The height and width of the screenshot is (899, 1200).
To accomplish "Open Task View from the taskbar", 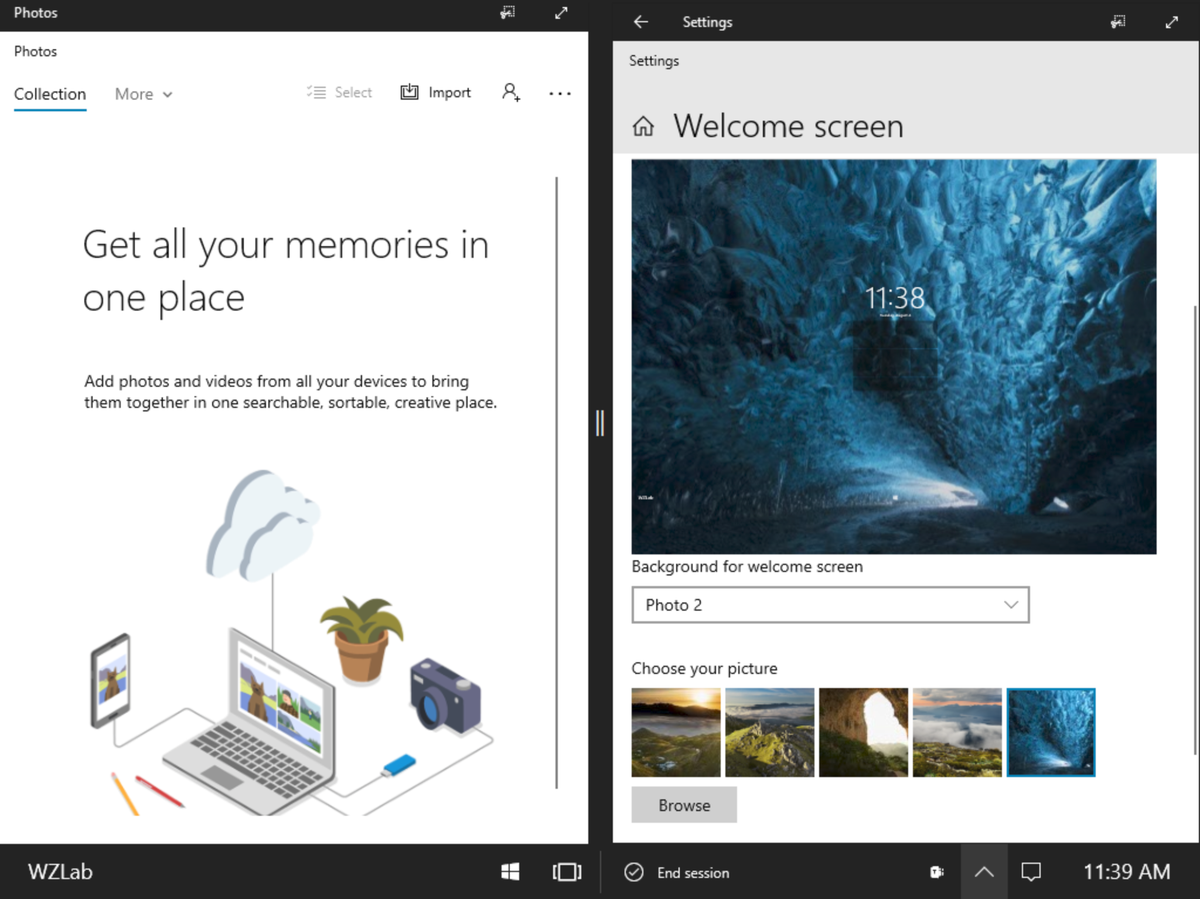I will 567,872.
